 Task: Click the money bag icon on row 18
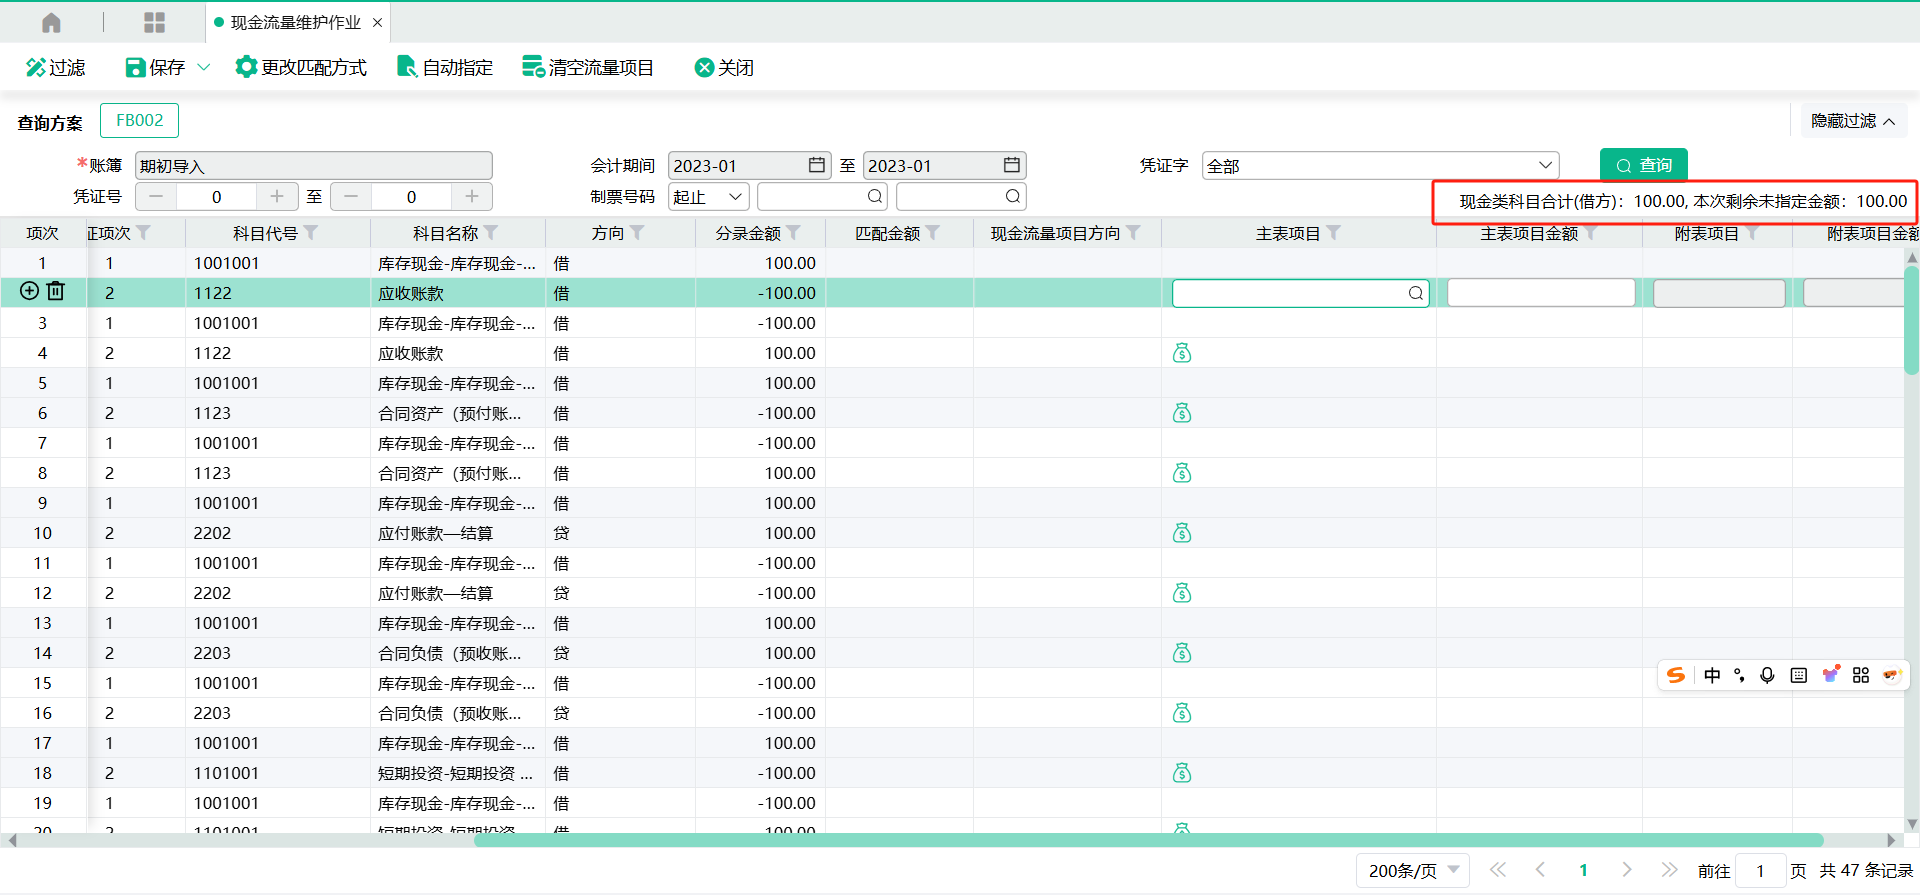tap(1182, 773)
